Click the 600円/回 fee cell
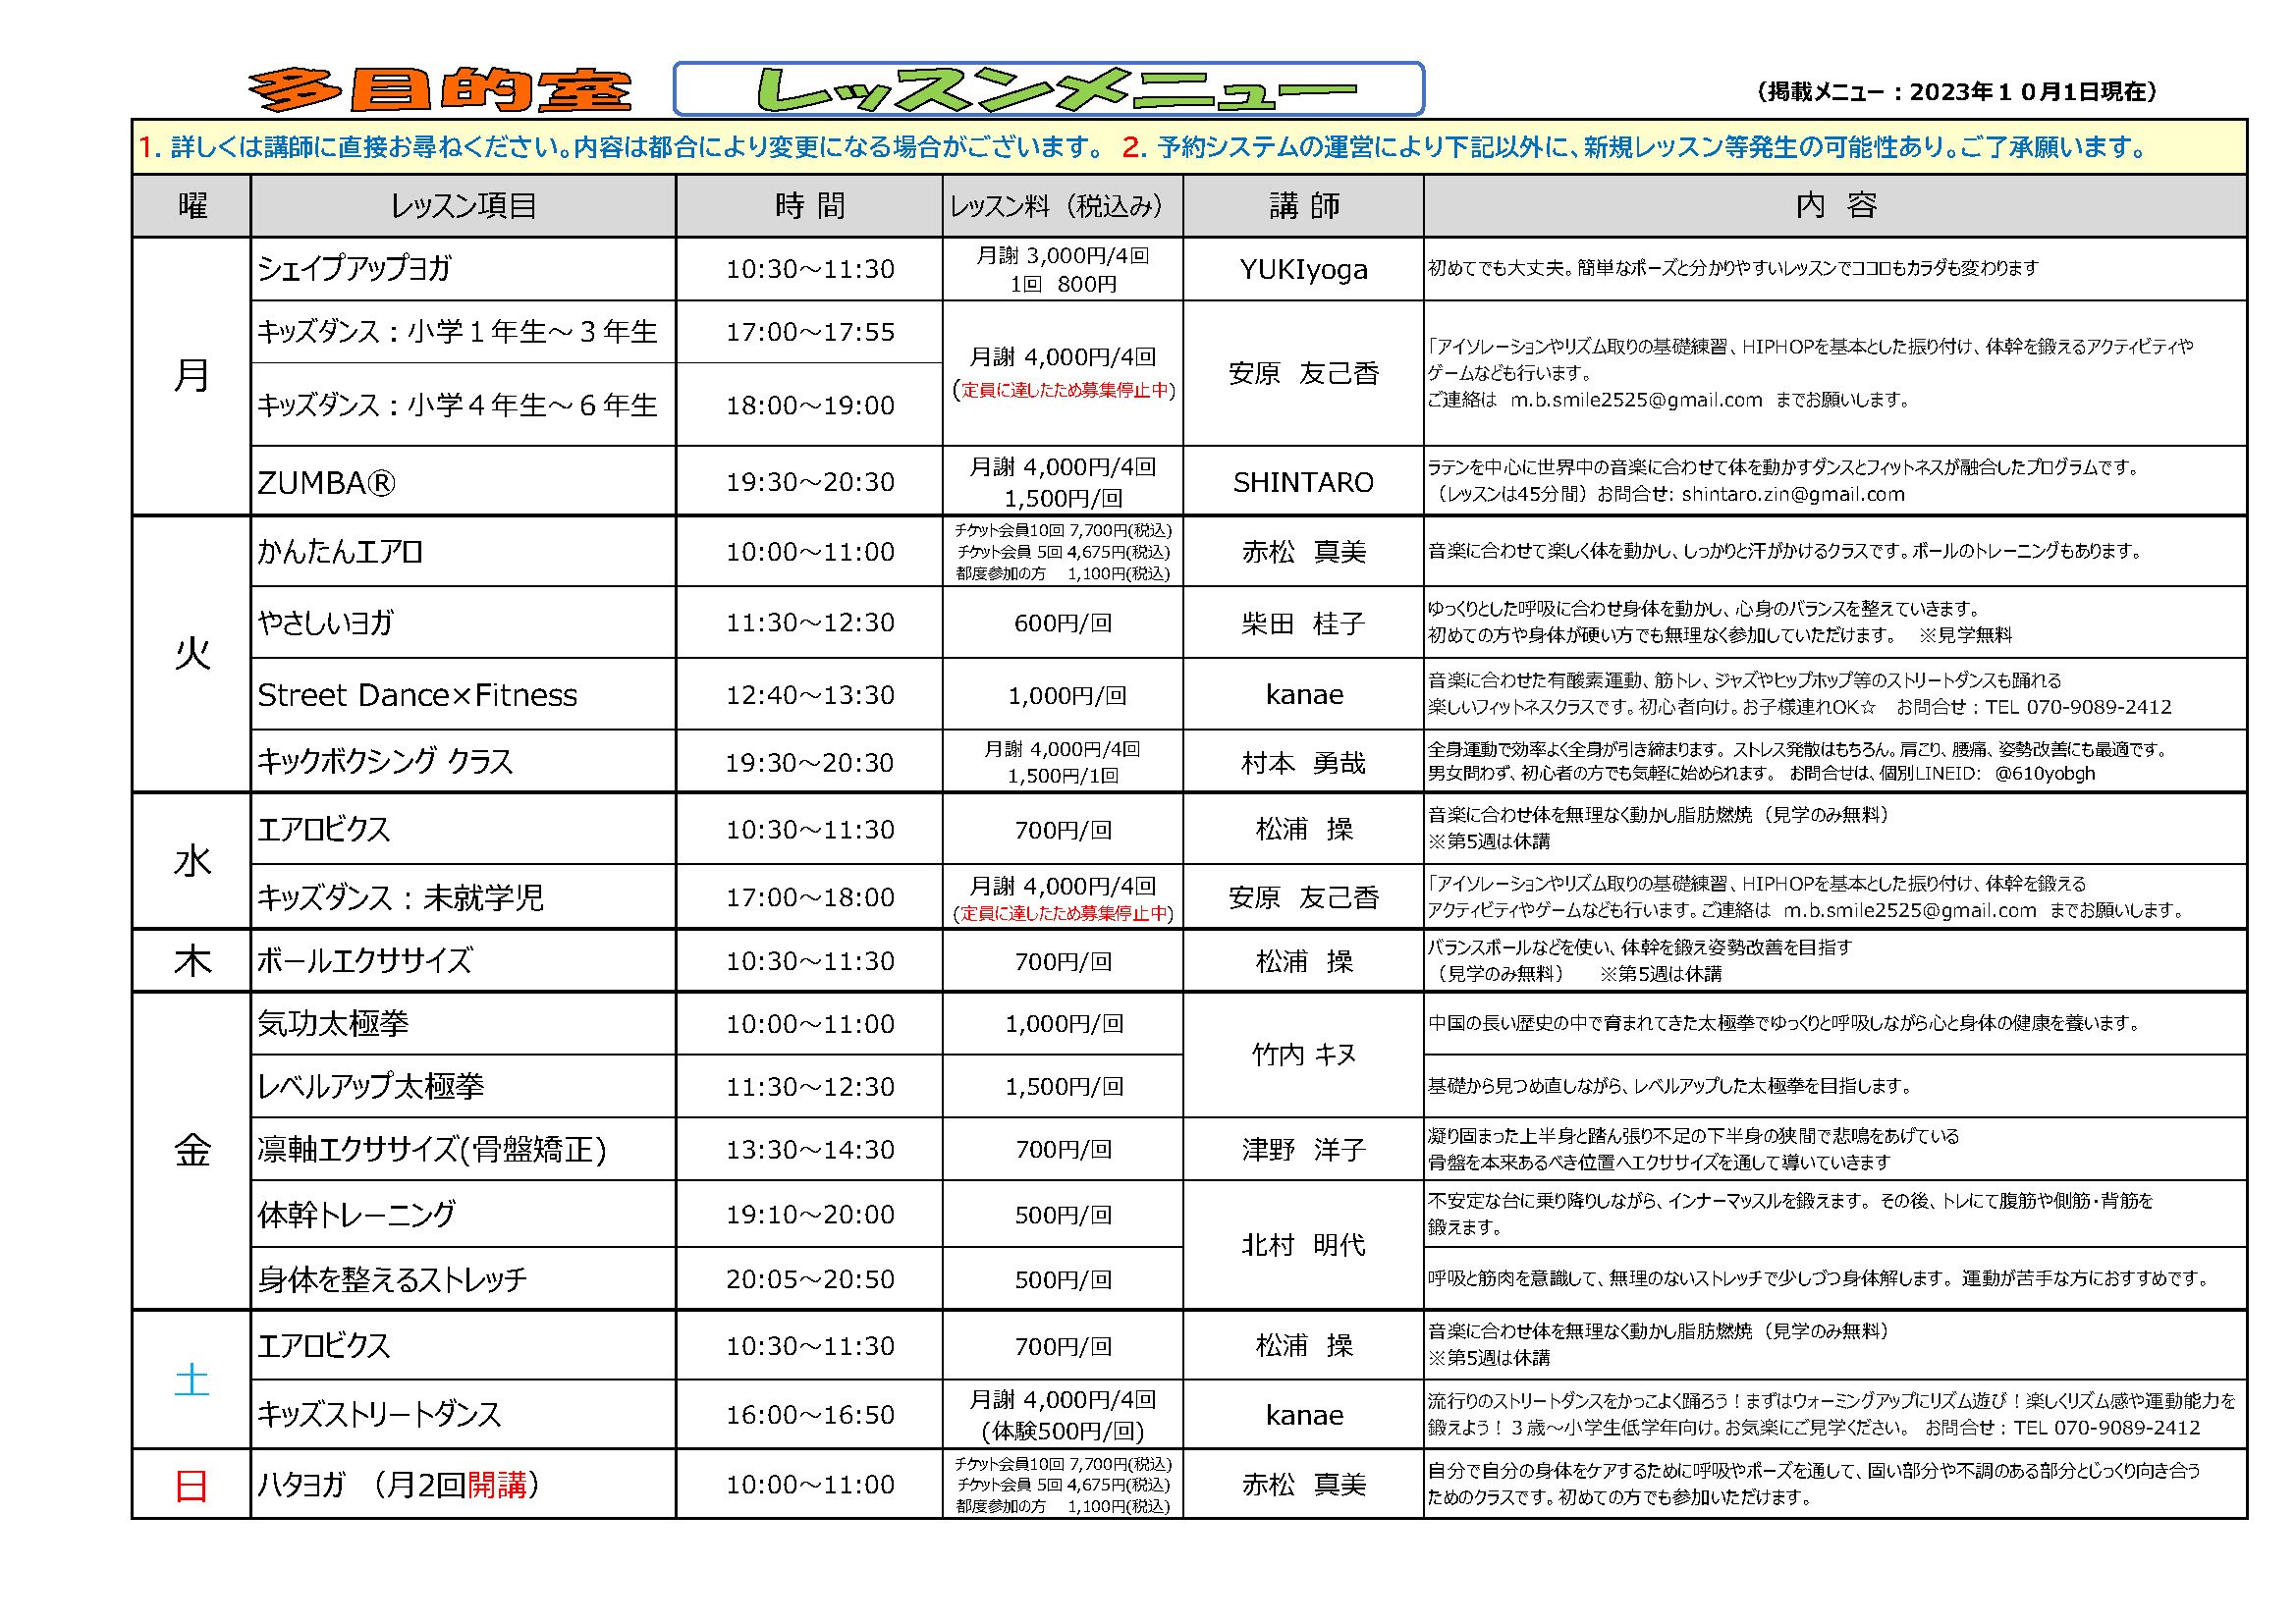This screenshot has height=1624, width=2296. point(1062,623)
